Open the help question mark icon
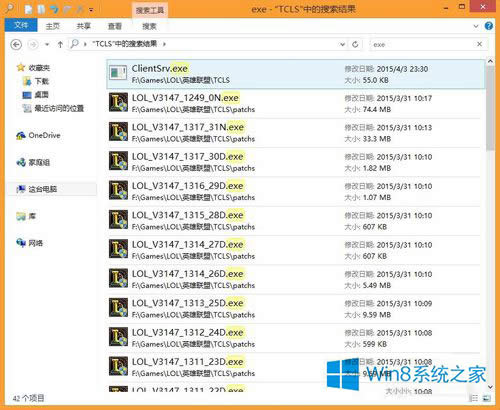Viewport: 500px width, 410px height. tap(489, 26)
